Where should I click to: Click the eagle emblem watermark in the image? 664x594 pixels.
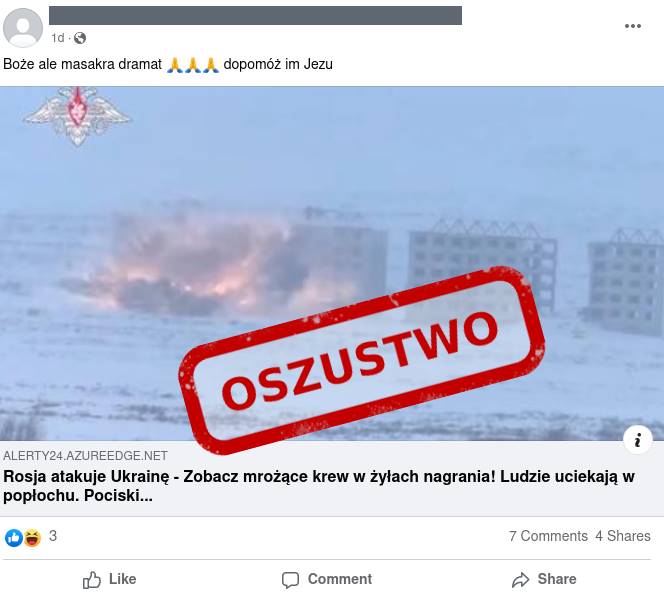77,116
